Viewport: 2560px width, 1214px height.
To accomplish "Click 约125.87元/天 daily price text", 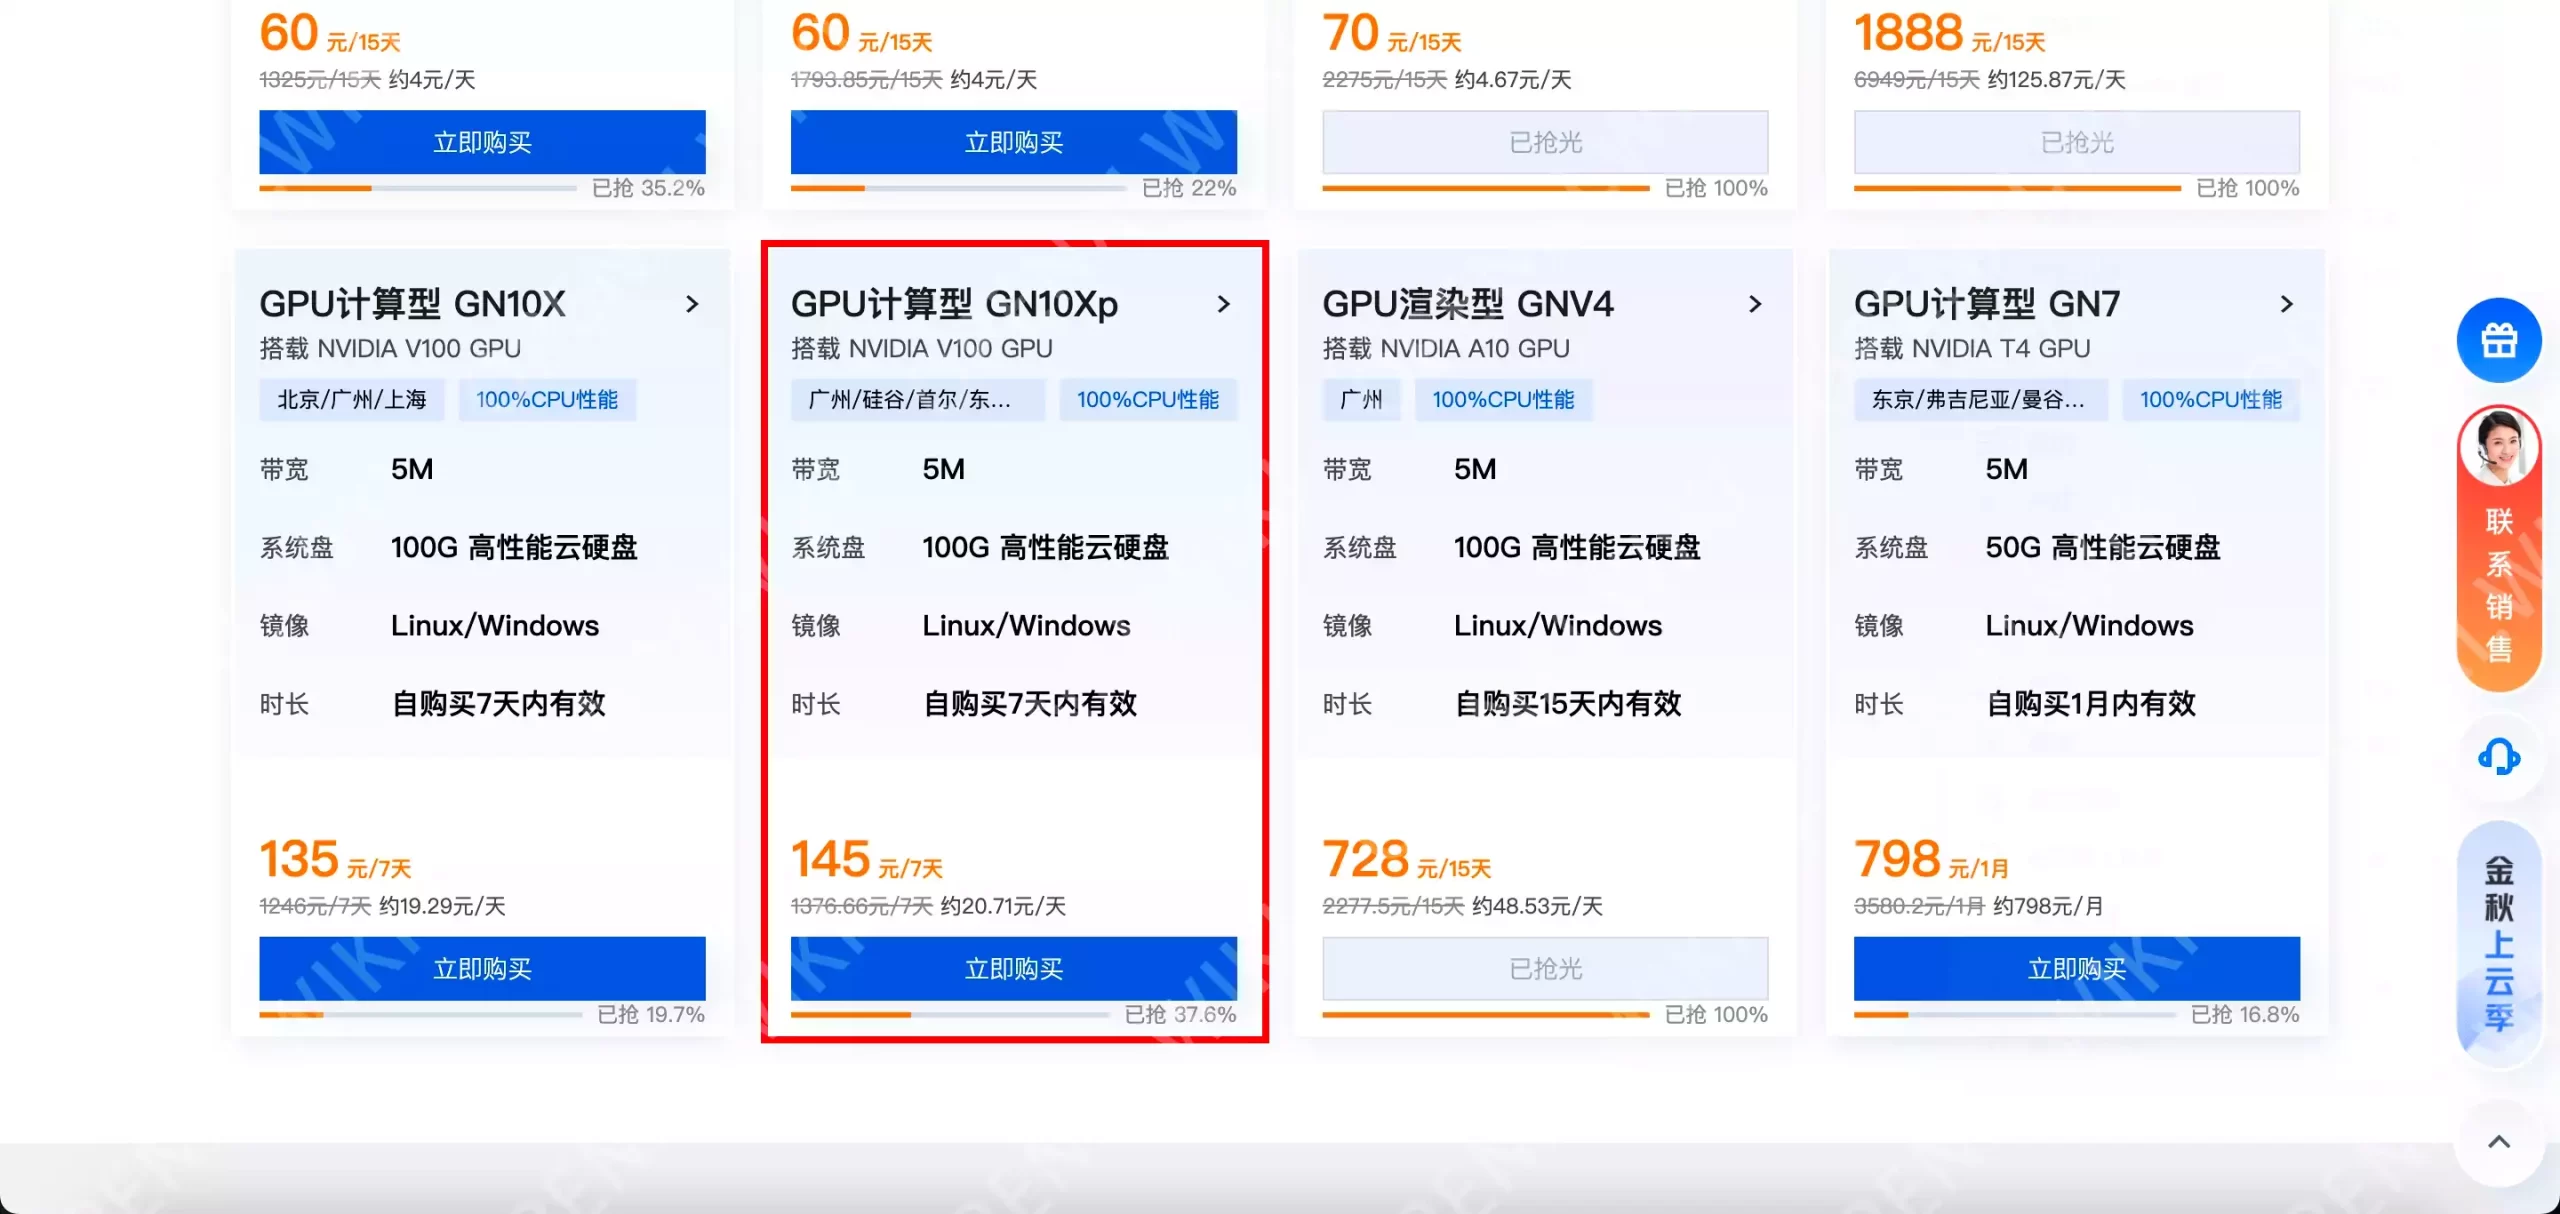I will coord(2057,80).
